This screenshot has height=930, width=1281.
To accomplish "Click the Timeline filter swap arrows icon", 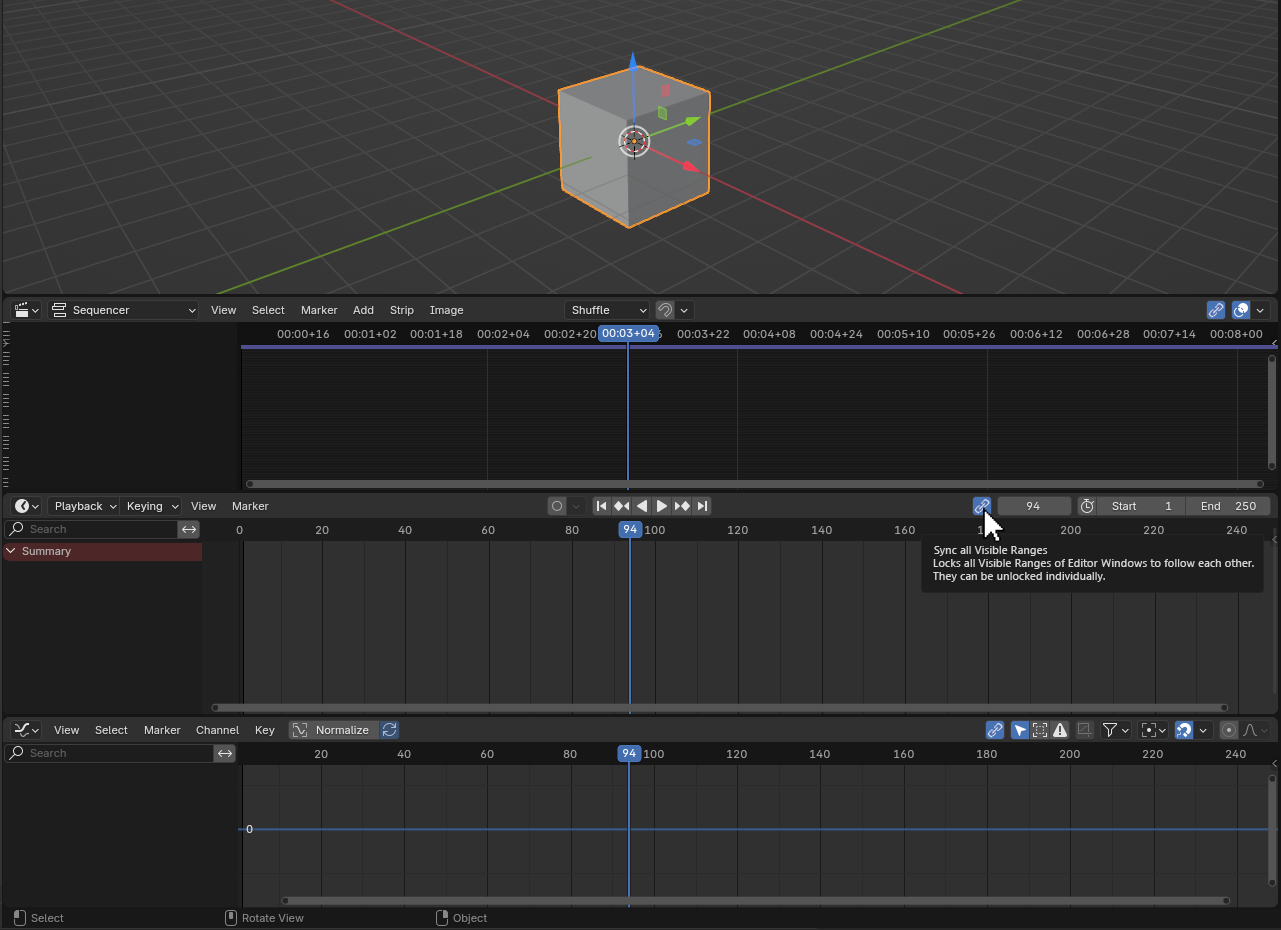I will (x=189, y=529).
